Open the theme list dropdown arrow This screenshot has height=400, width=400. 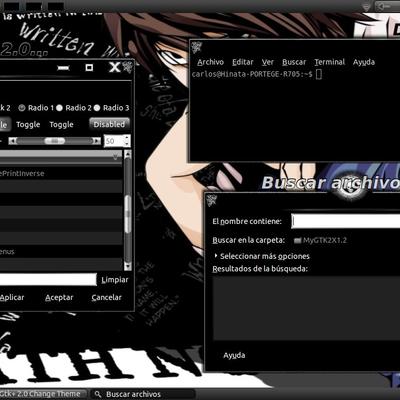(x=116, y=156)
